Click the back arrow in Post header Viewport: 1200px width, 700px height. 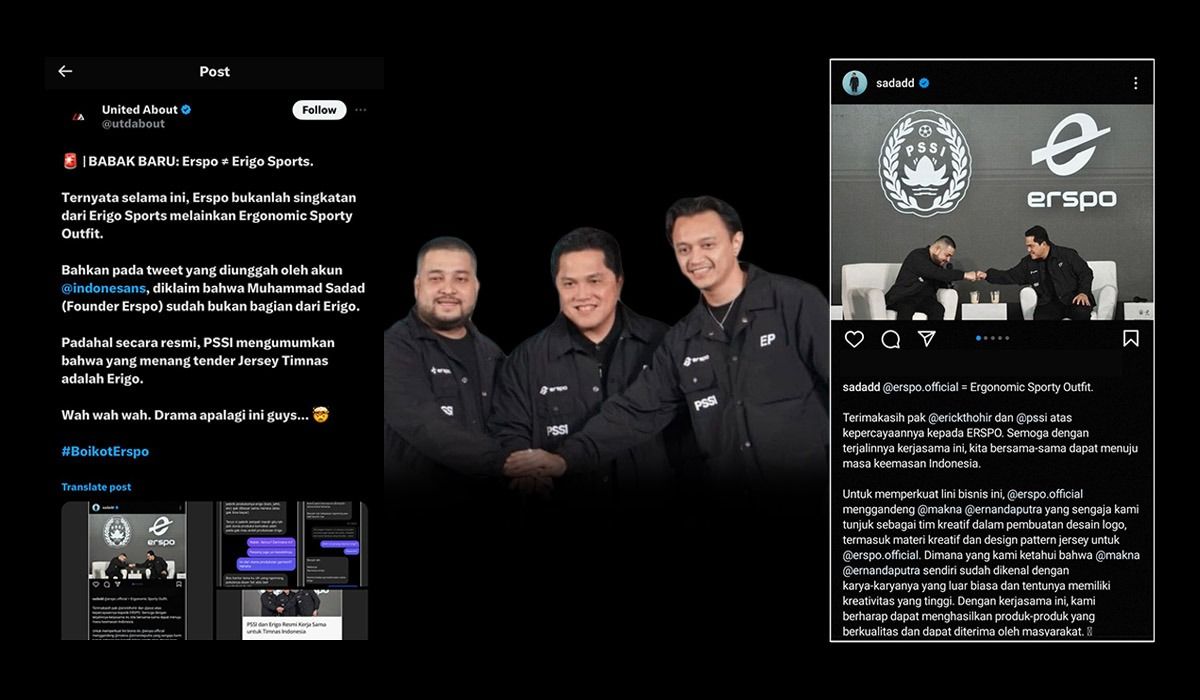coord(65,71)
